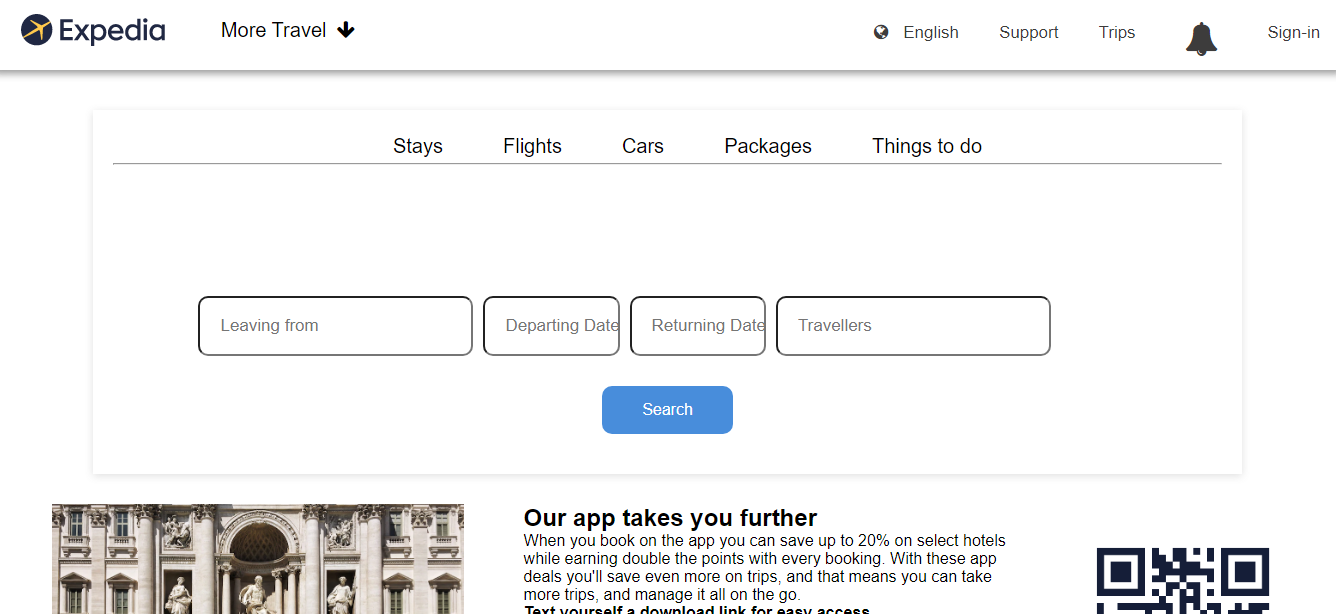Screen dimensions: 1336x614
Task: Click the Sign-in link
Action: 1293,32
